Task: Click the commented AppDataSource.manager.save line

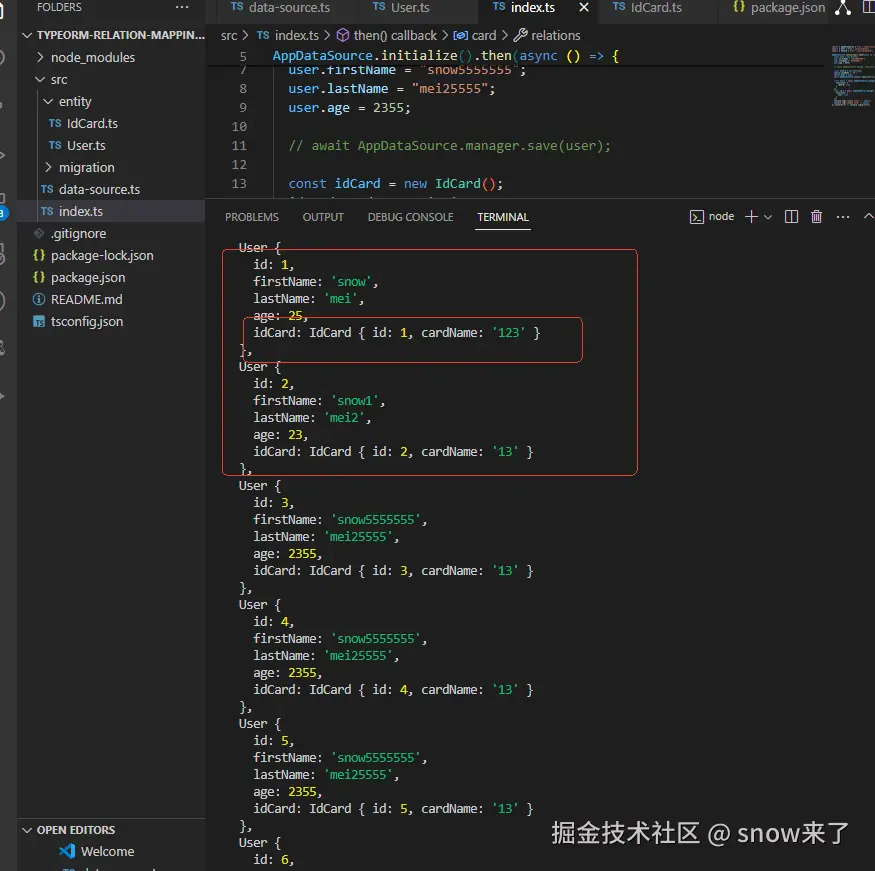Action: (x=449, y=146)
